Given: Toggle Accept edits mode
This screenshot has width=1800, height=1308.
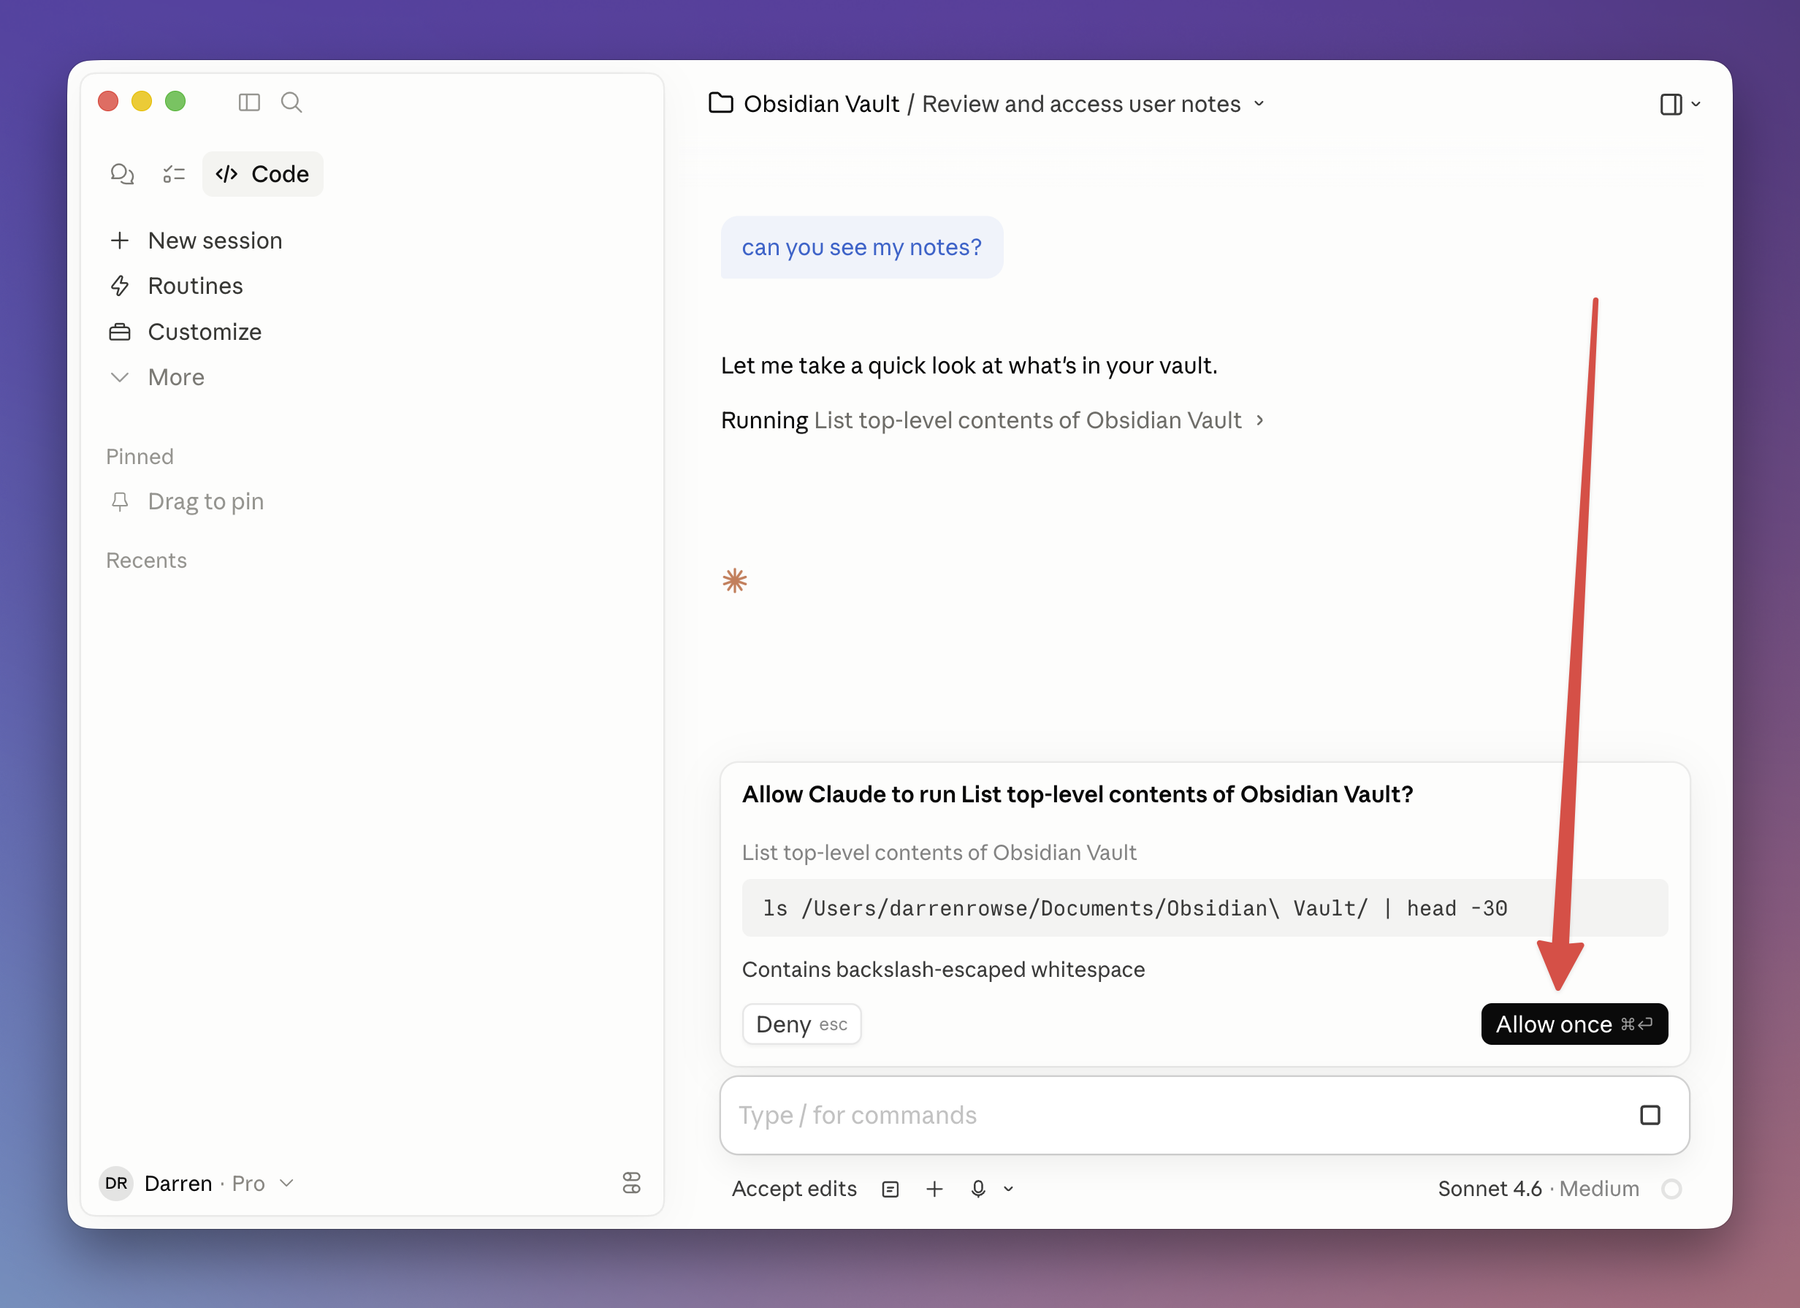Looking at the screenshot, I should click(794, 1189).
